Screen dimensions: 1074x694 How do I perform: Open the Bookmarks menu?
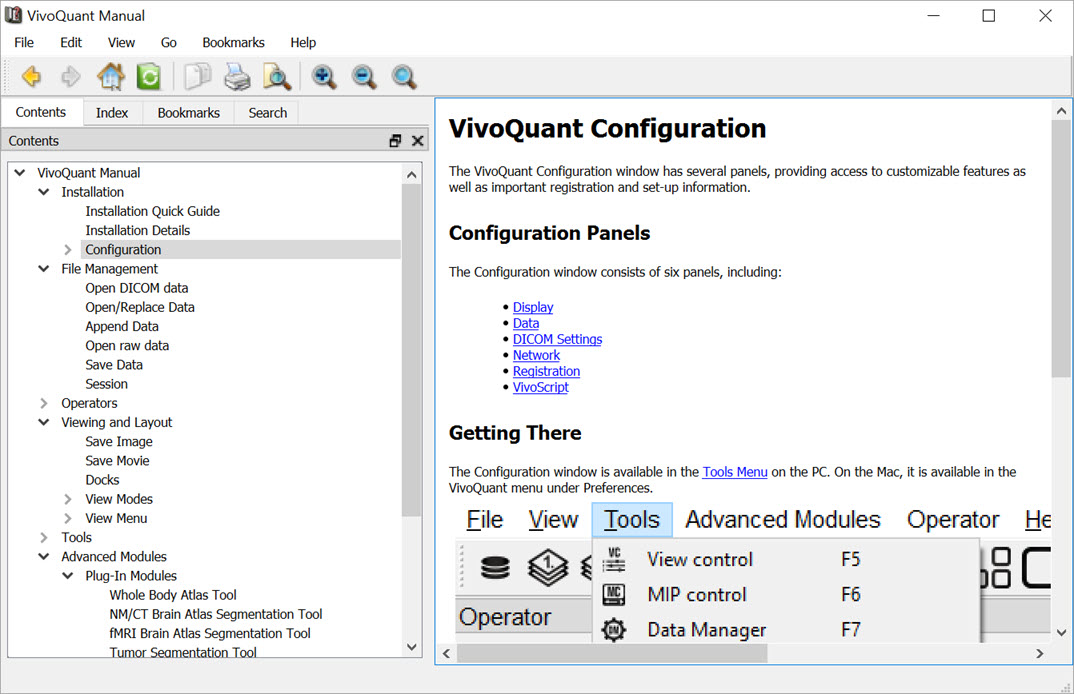coord(233,42)
